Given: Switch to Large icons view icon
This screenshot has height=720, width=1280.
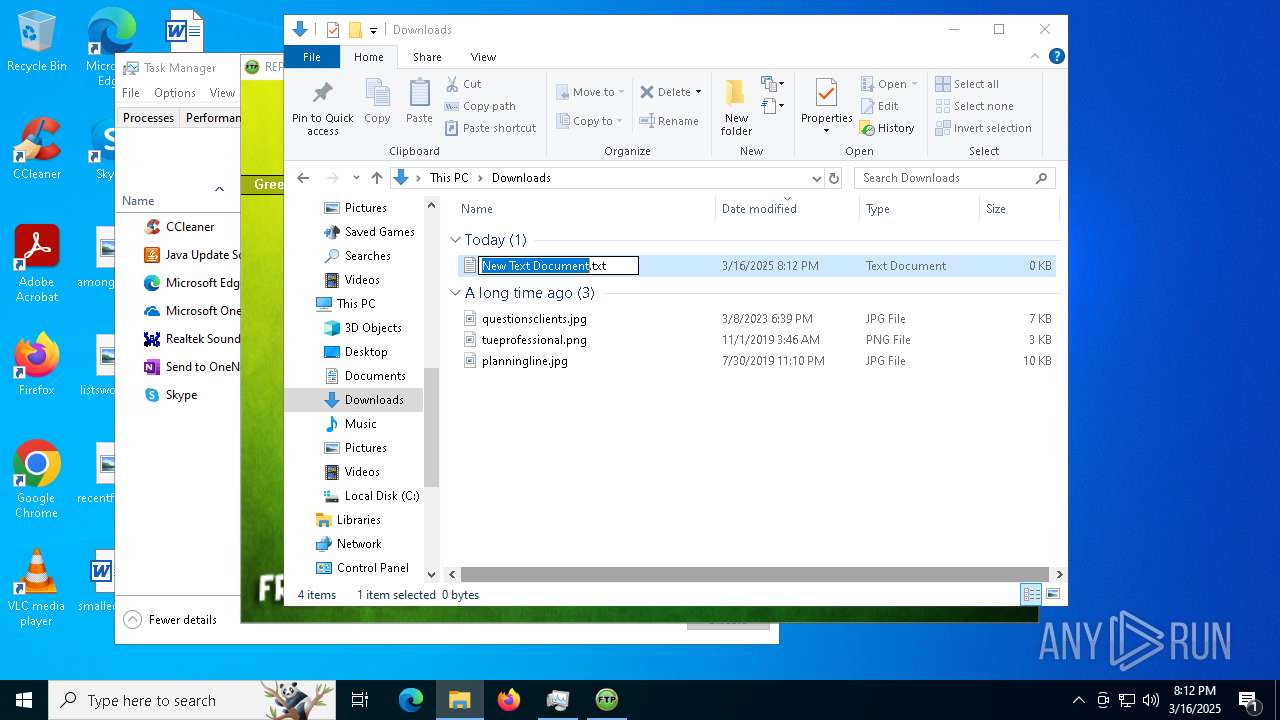Looking at the screenshot, I should click(x=1052, y=595).
